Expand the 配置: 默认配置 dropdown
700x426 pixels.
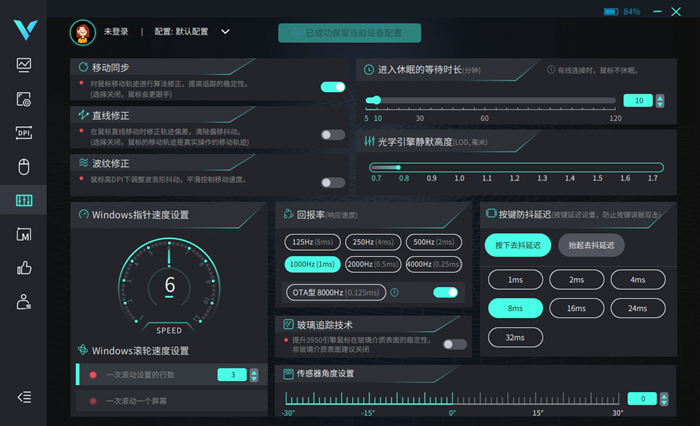pyautogui.click(x=225, y=31)
